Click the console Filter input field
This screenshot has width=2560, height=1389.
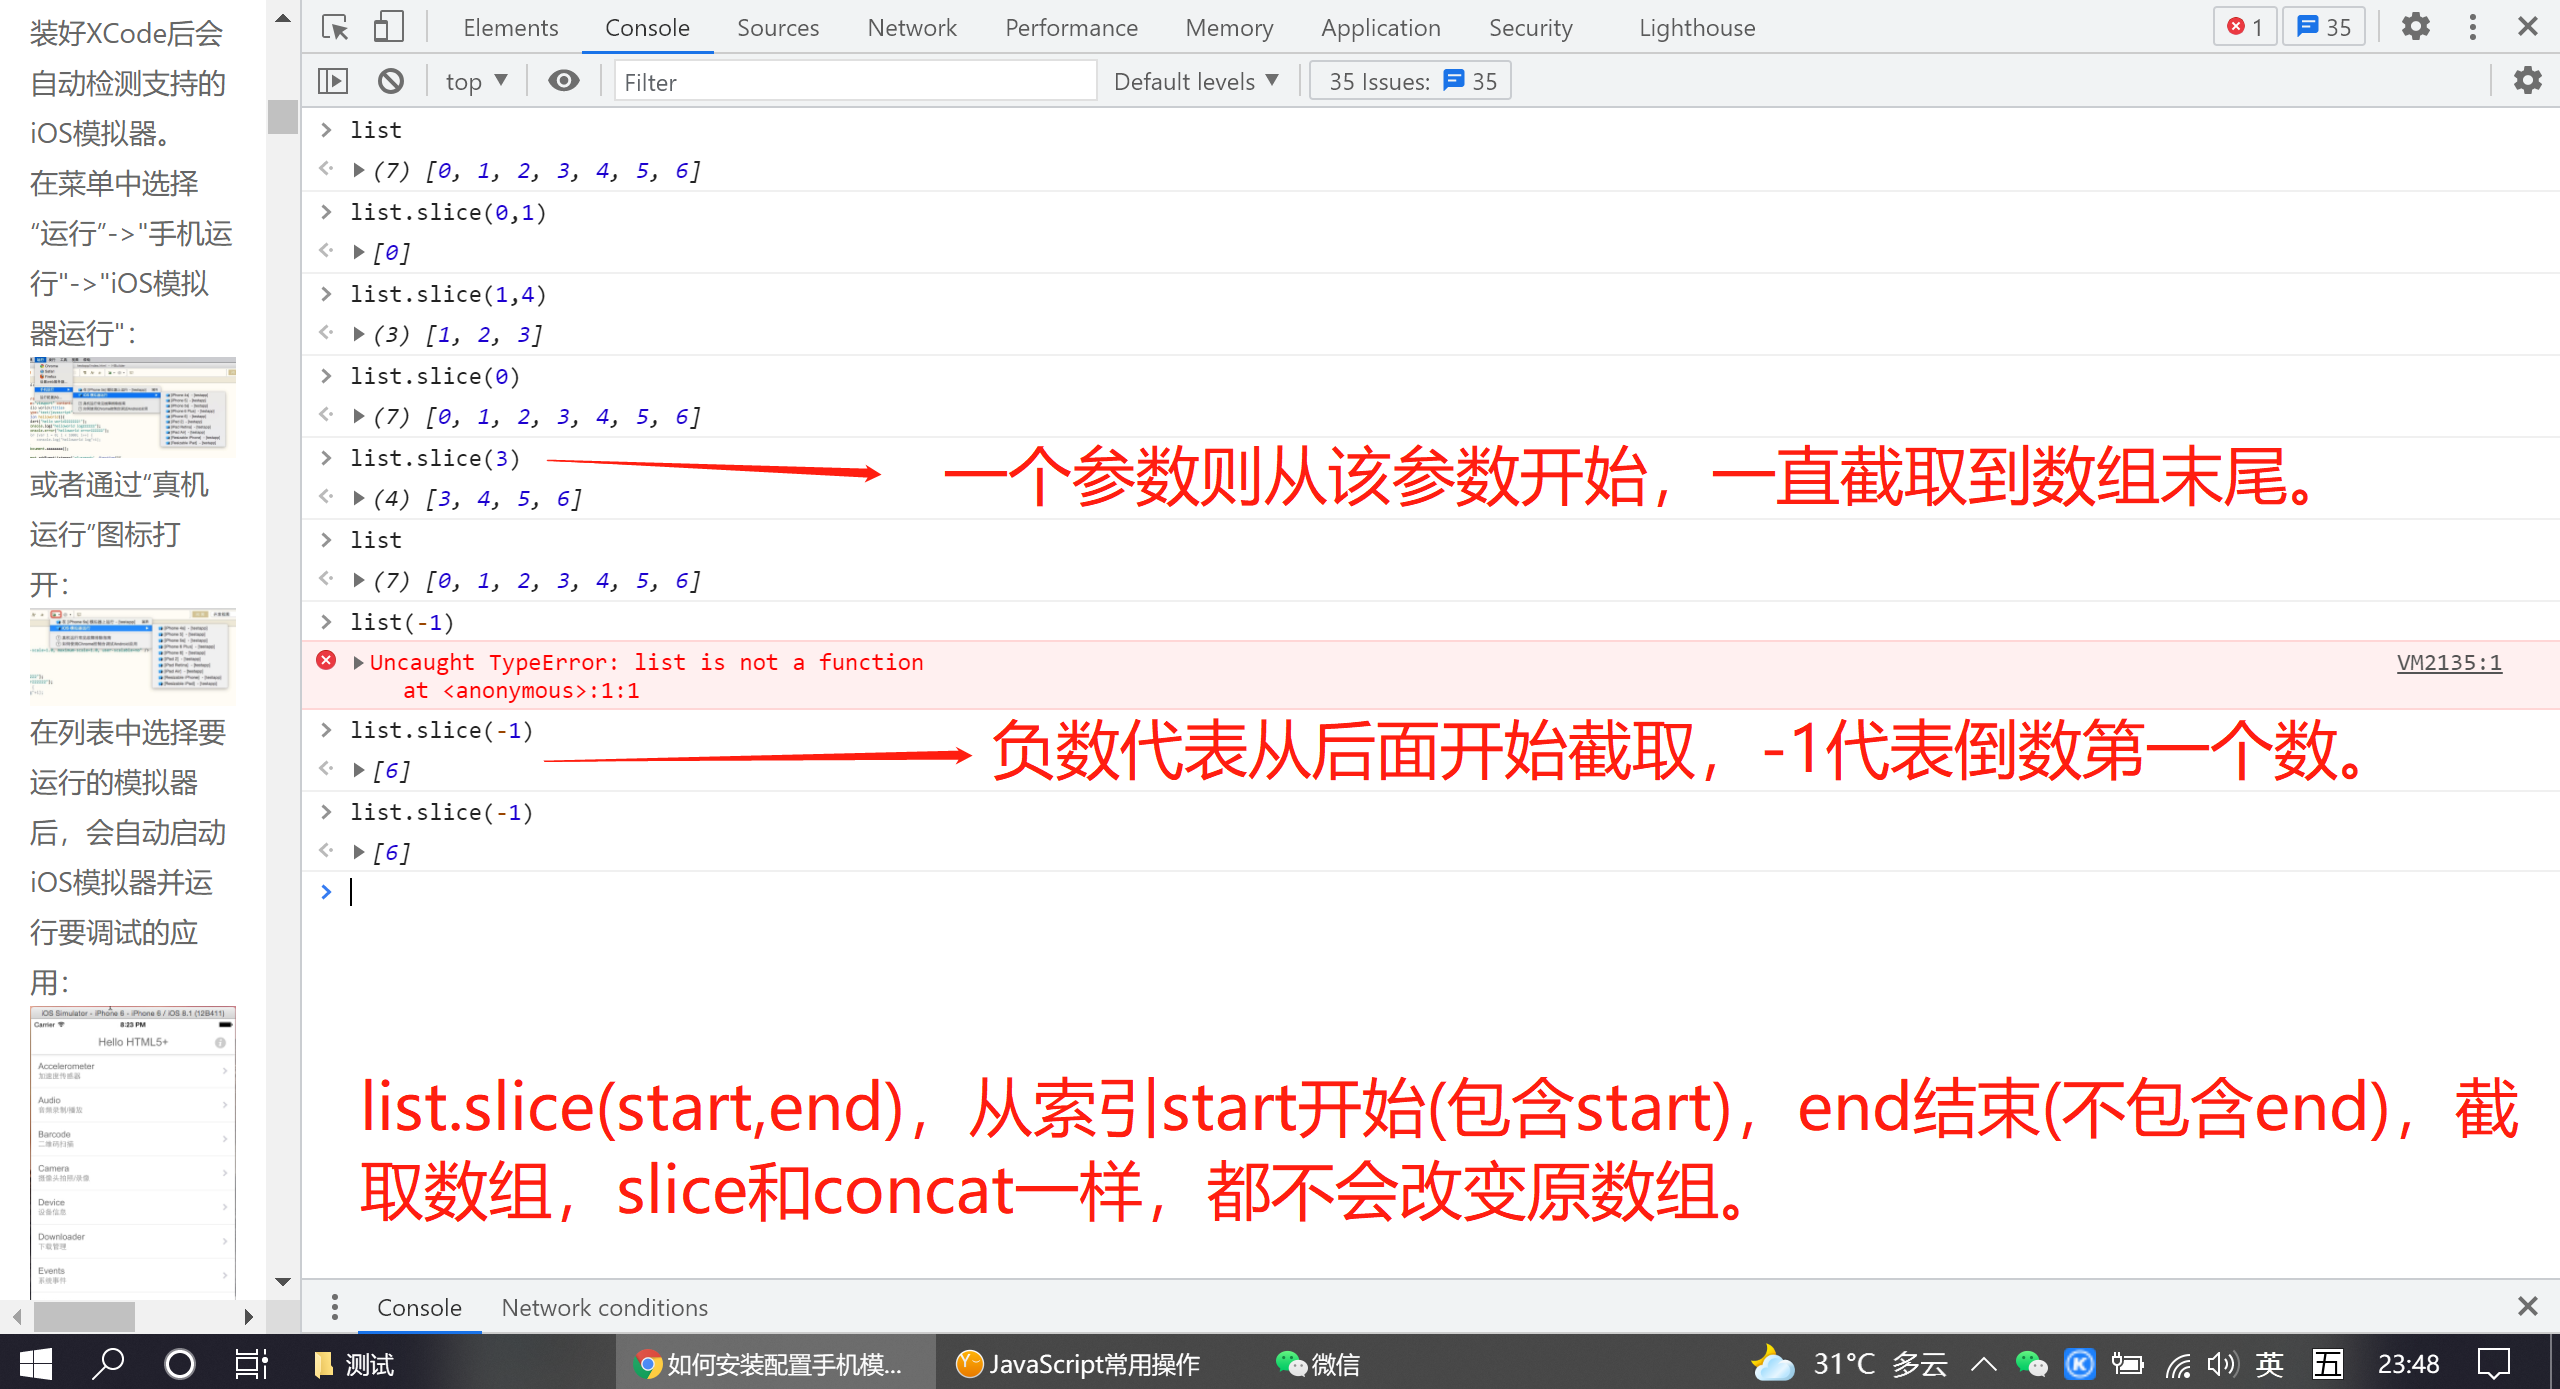(855, 81)
